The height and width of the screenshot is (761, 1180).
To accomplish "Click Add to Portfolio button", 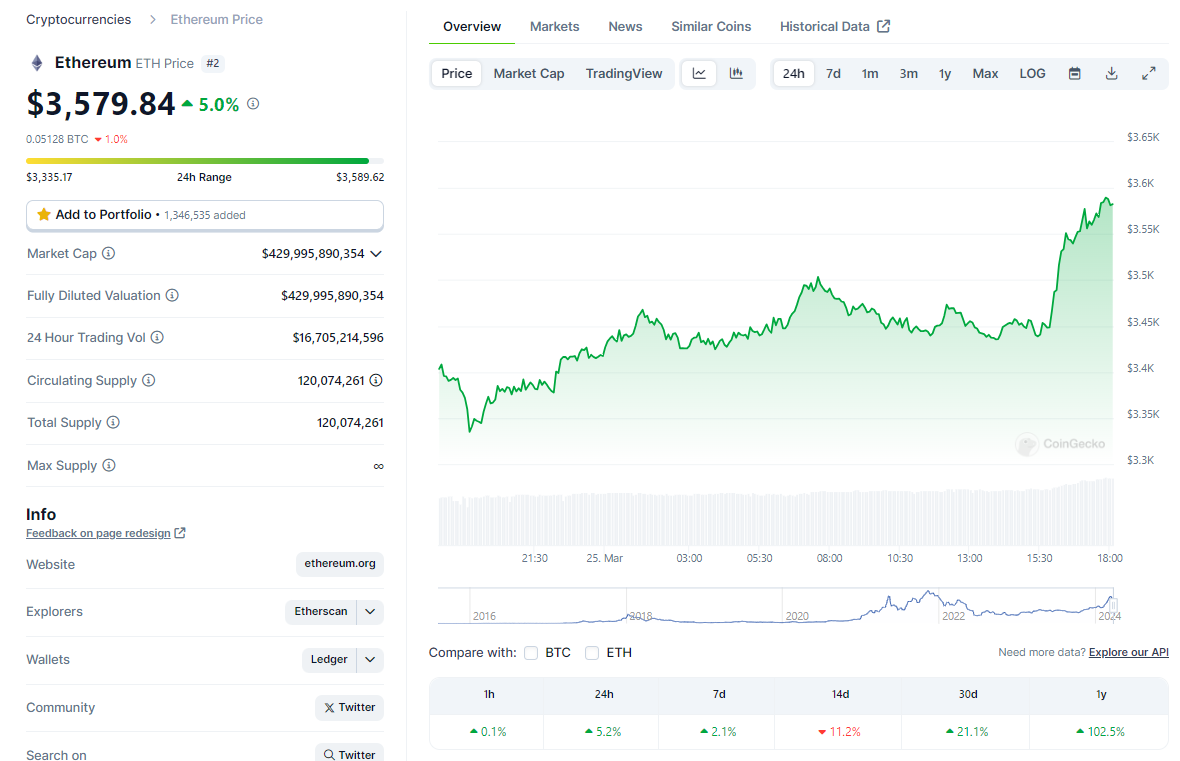I will point(205,215).
